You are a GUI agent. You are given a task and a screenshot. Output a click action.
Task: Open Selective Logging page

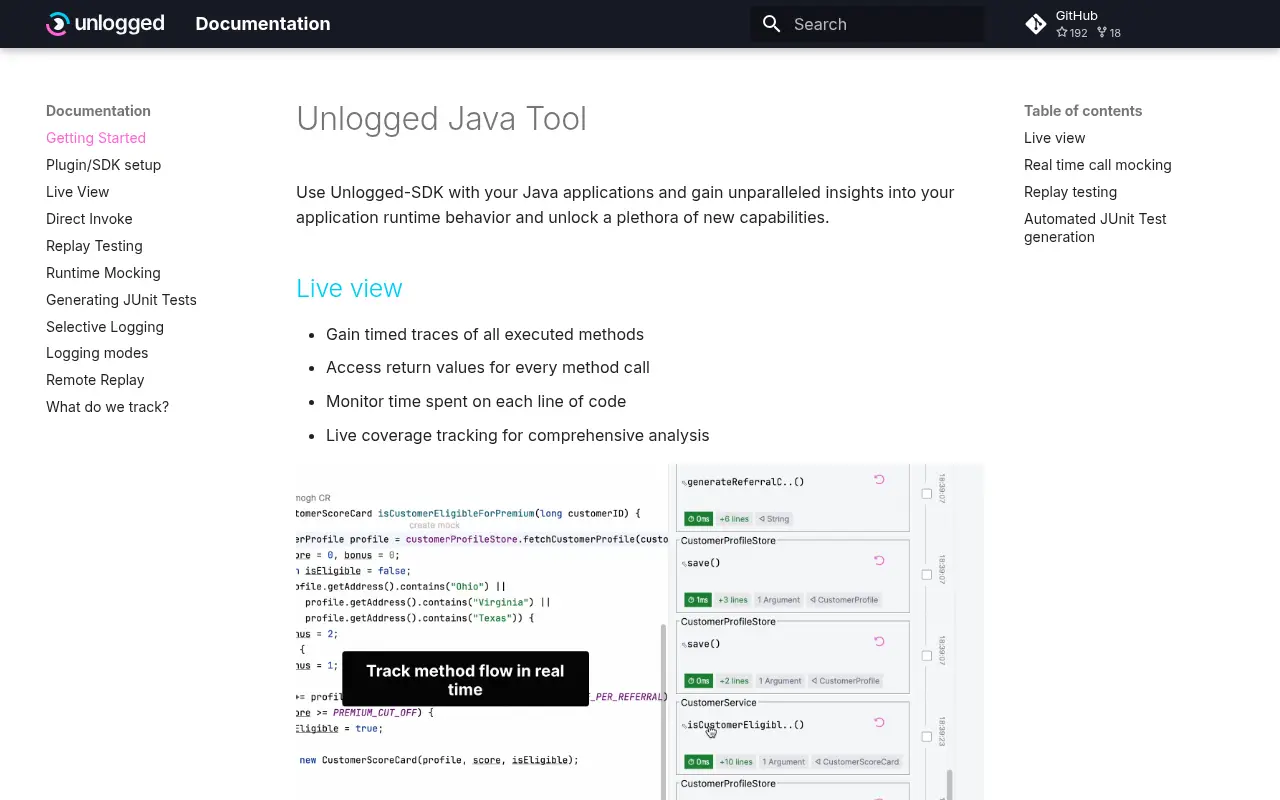coord(105,327)
